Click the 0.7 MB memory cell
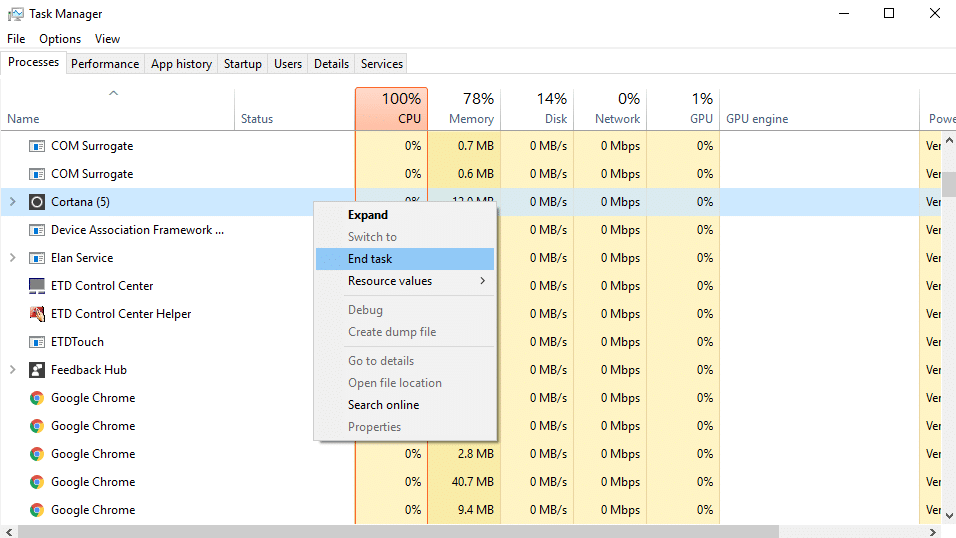Image resolution: width=956 pixels, height=538 pixels. tap(465, 146)
